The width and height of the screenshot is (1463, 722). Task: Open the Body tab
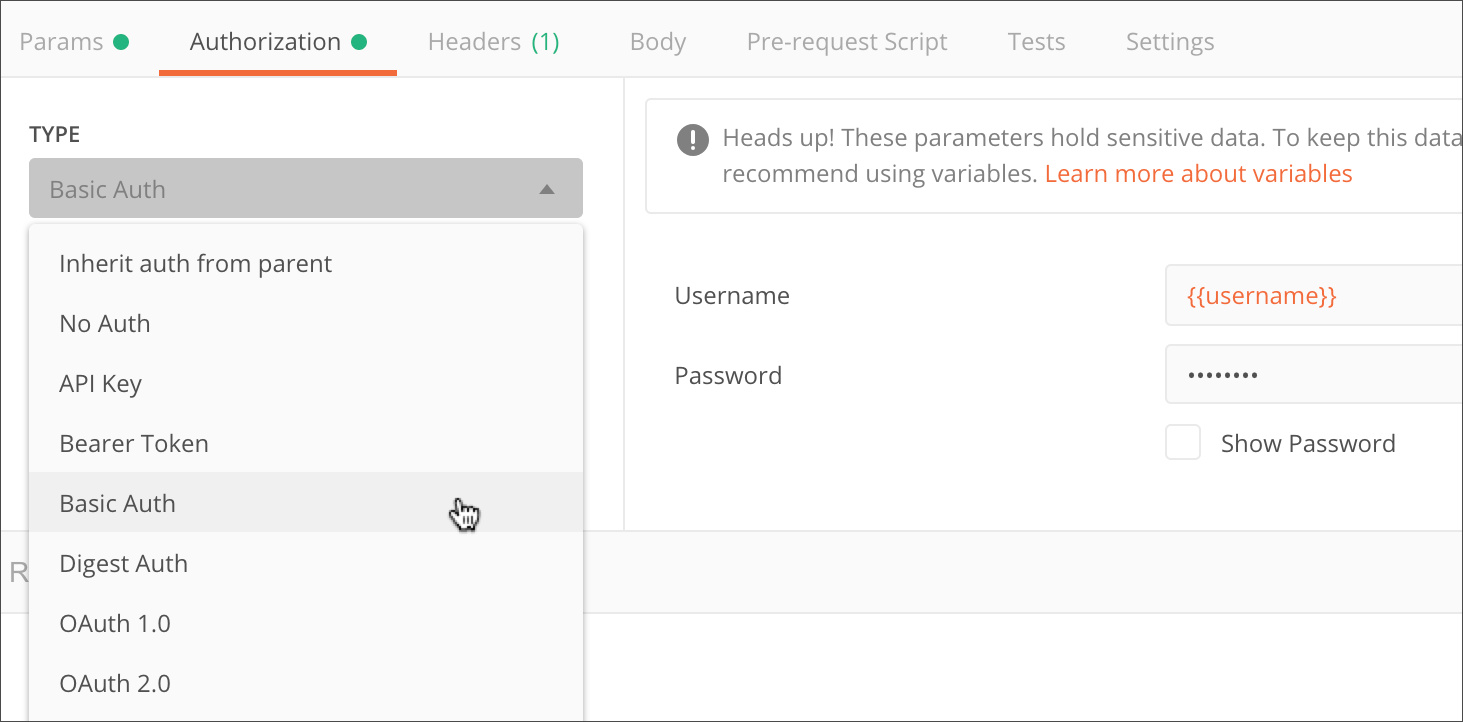coord(657,41)
